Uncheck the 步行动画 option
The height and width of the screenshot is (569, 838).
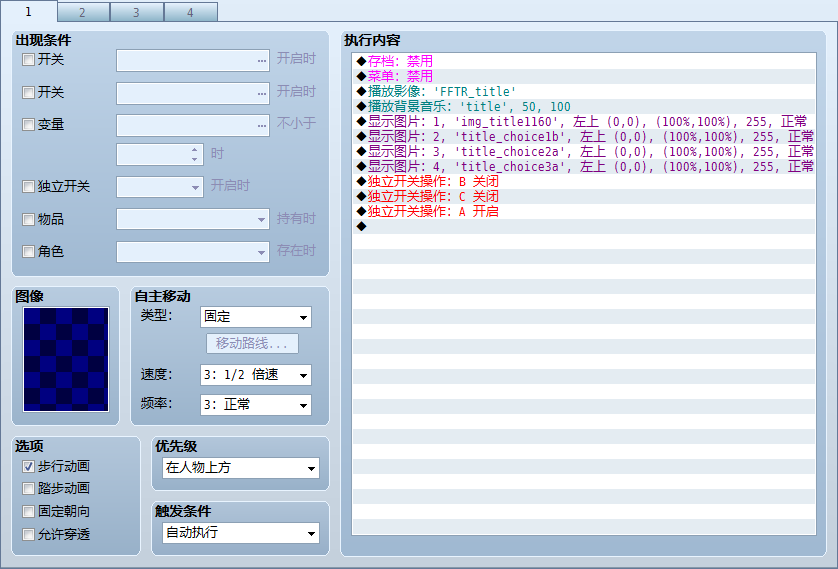(x=28, y=467)
